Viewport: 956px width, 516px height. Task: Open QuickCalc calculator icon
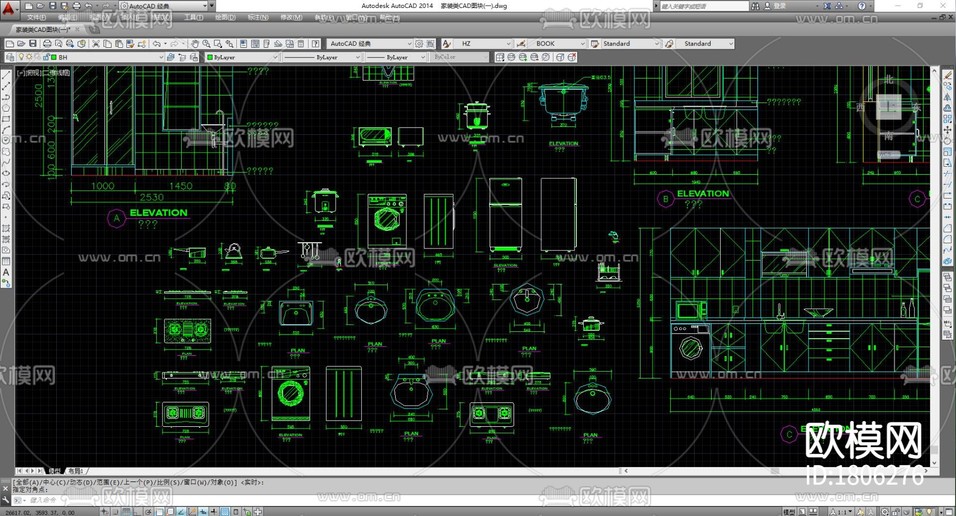pyautogui.click(x=301, y=43)
